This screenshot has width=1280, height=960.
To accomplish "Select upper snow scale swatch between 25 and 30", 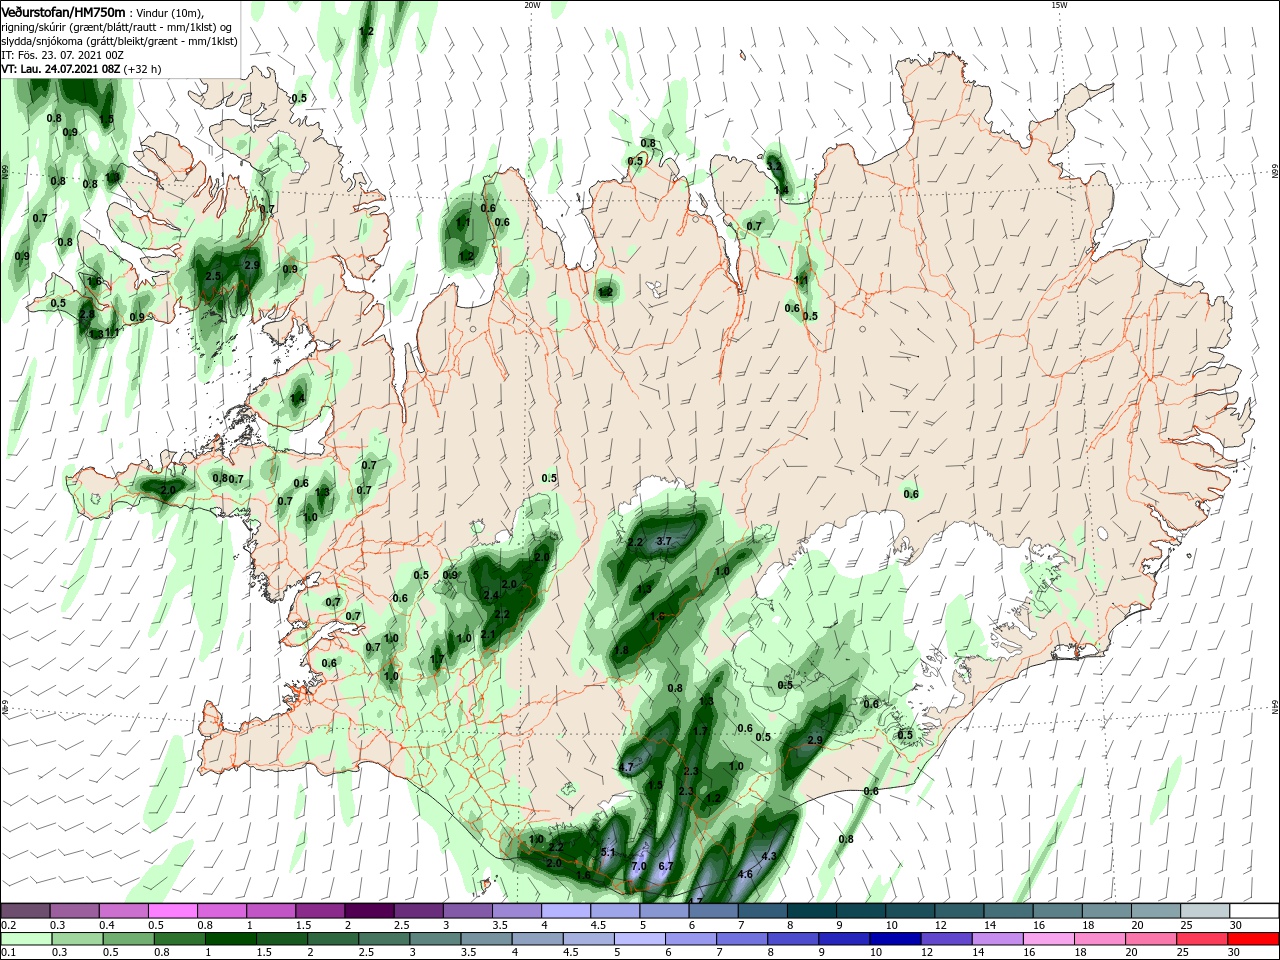I will pos(1204,911).
